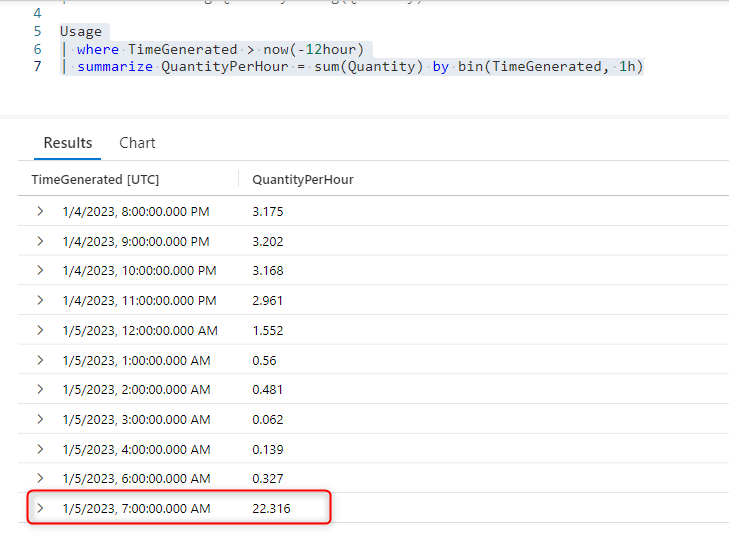Click the where TimeGenerated query line
The height and width of the screenshot is (538, 729).
click(x=222, y=49)
